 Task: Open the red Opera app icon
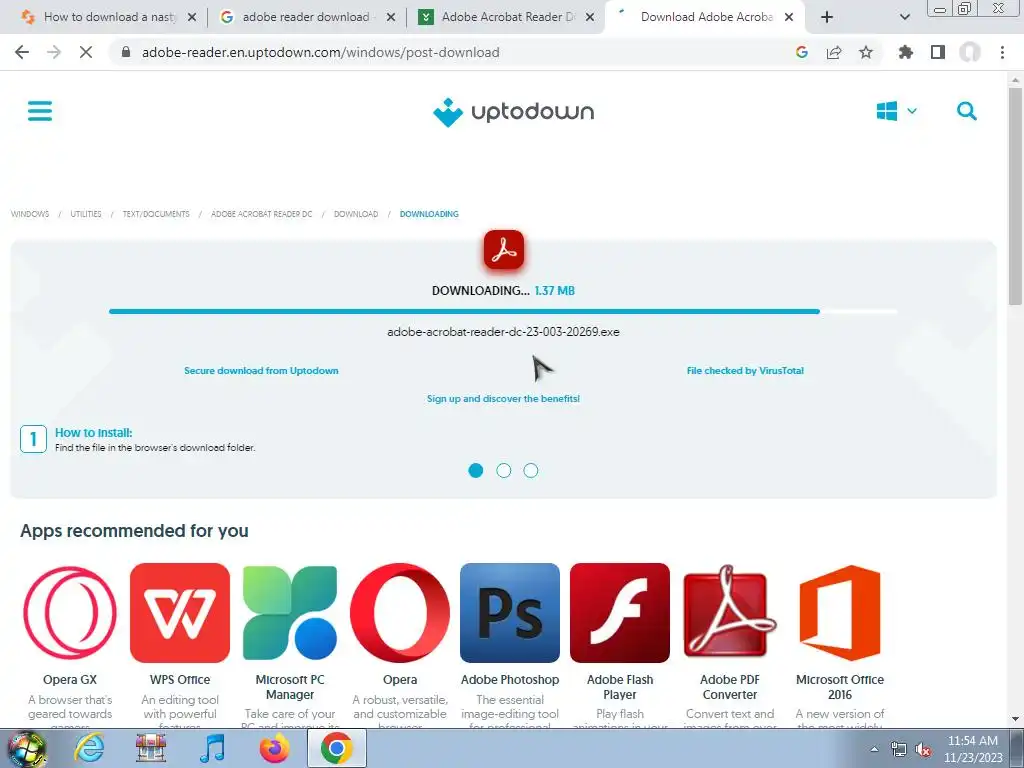[400, 613]
